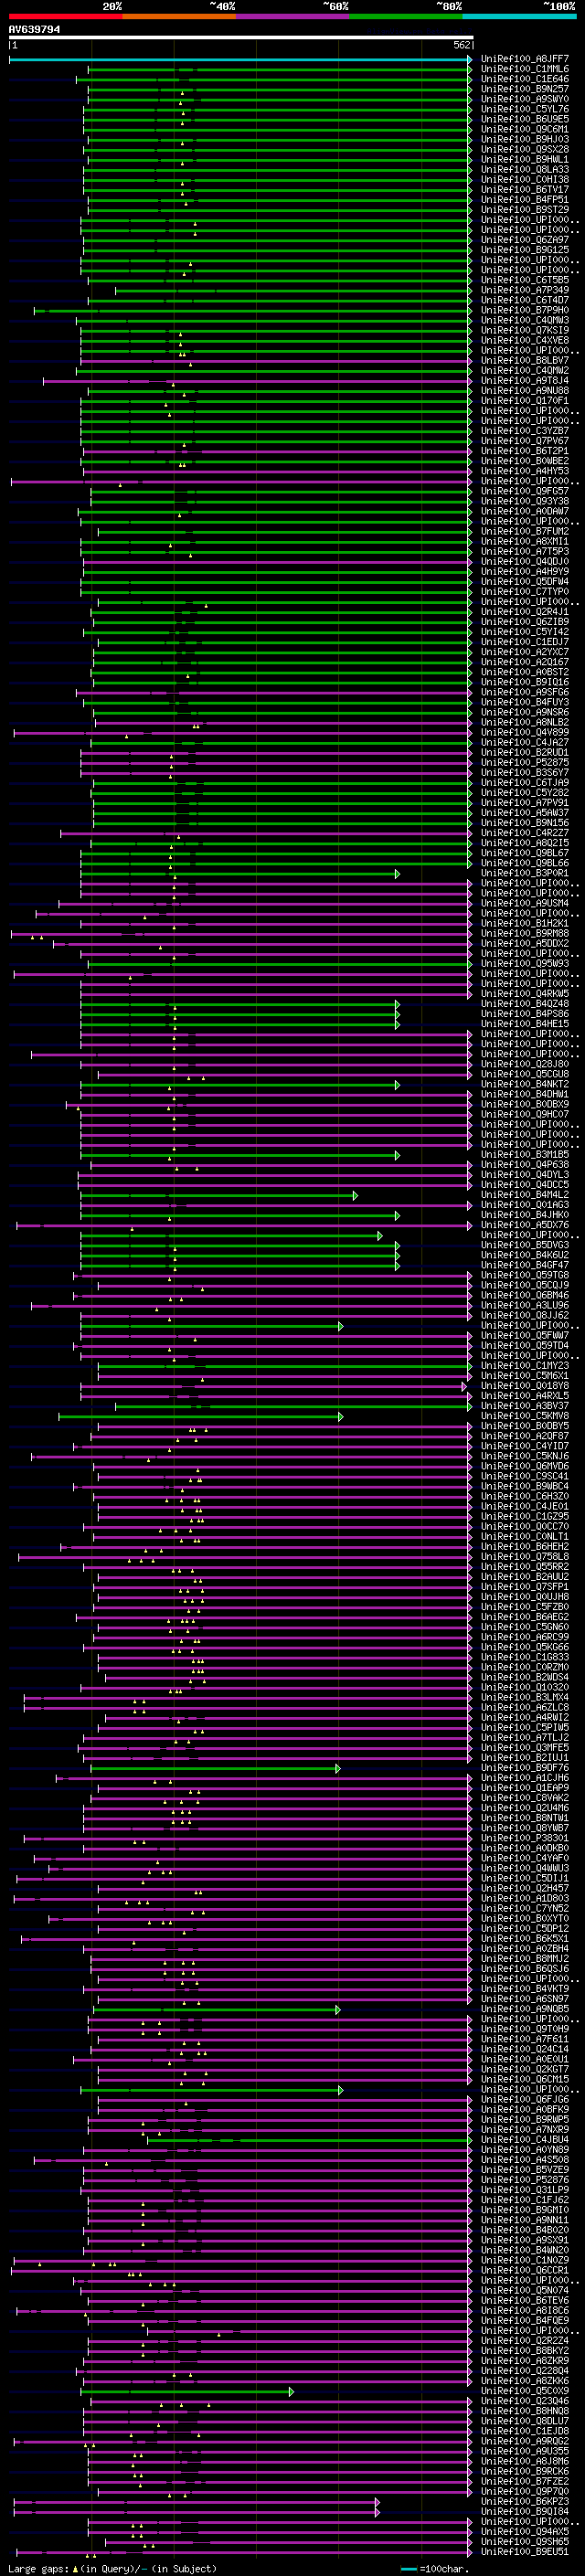Select the UniRef100_B4NKT2 entry
The height and width of the screenshot is (2576, 585).
(525, 1085)
